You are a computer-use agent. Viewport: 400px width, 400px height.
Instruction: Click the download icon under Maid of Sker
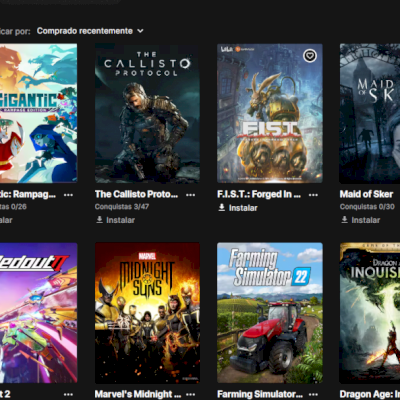344,220
